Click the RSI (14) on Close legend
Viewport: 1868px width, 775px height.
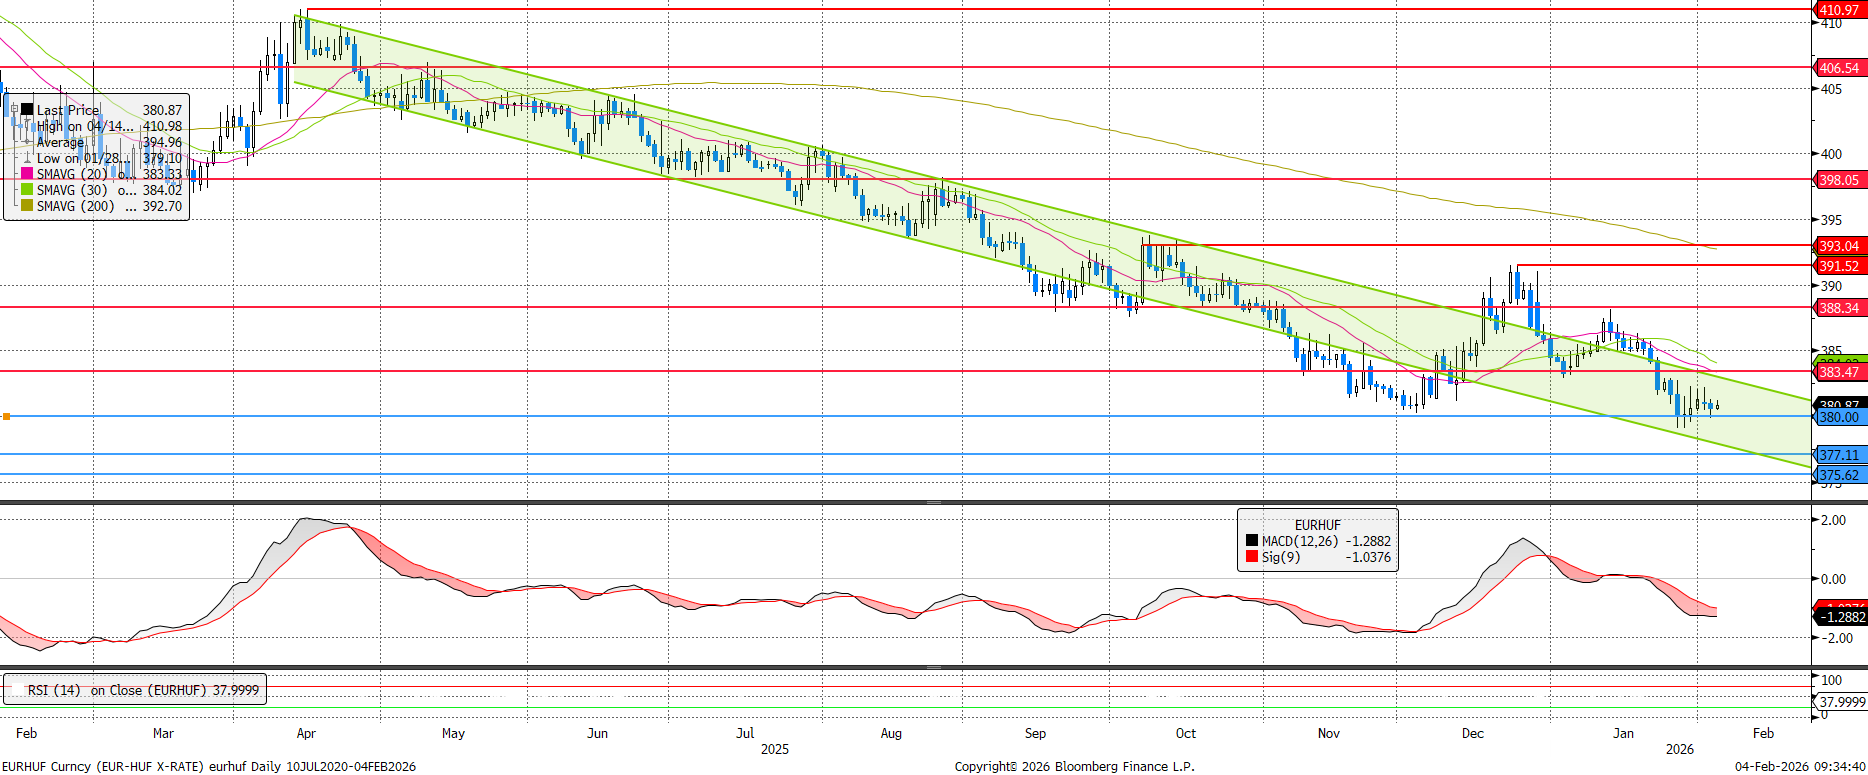pos(135,690)
